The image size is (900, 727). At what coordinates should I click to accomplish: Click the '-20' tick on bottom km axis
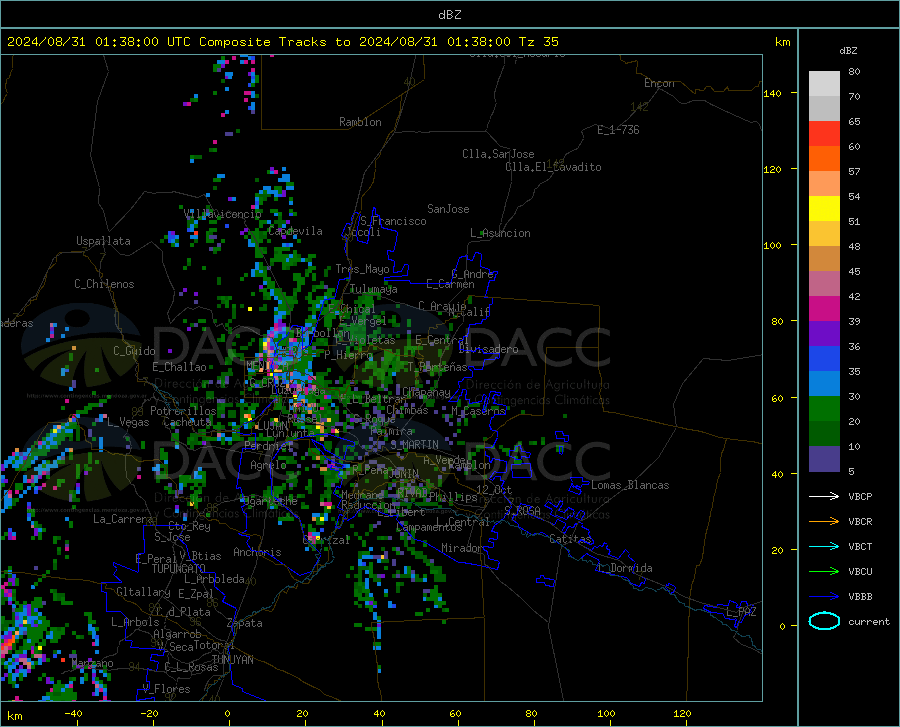pos(150,713)
